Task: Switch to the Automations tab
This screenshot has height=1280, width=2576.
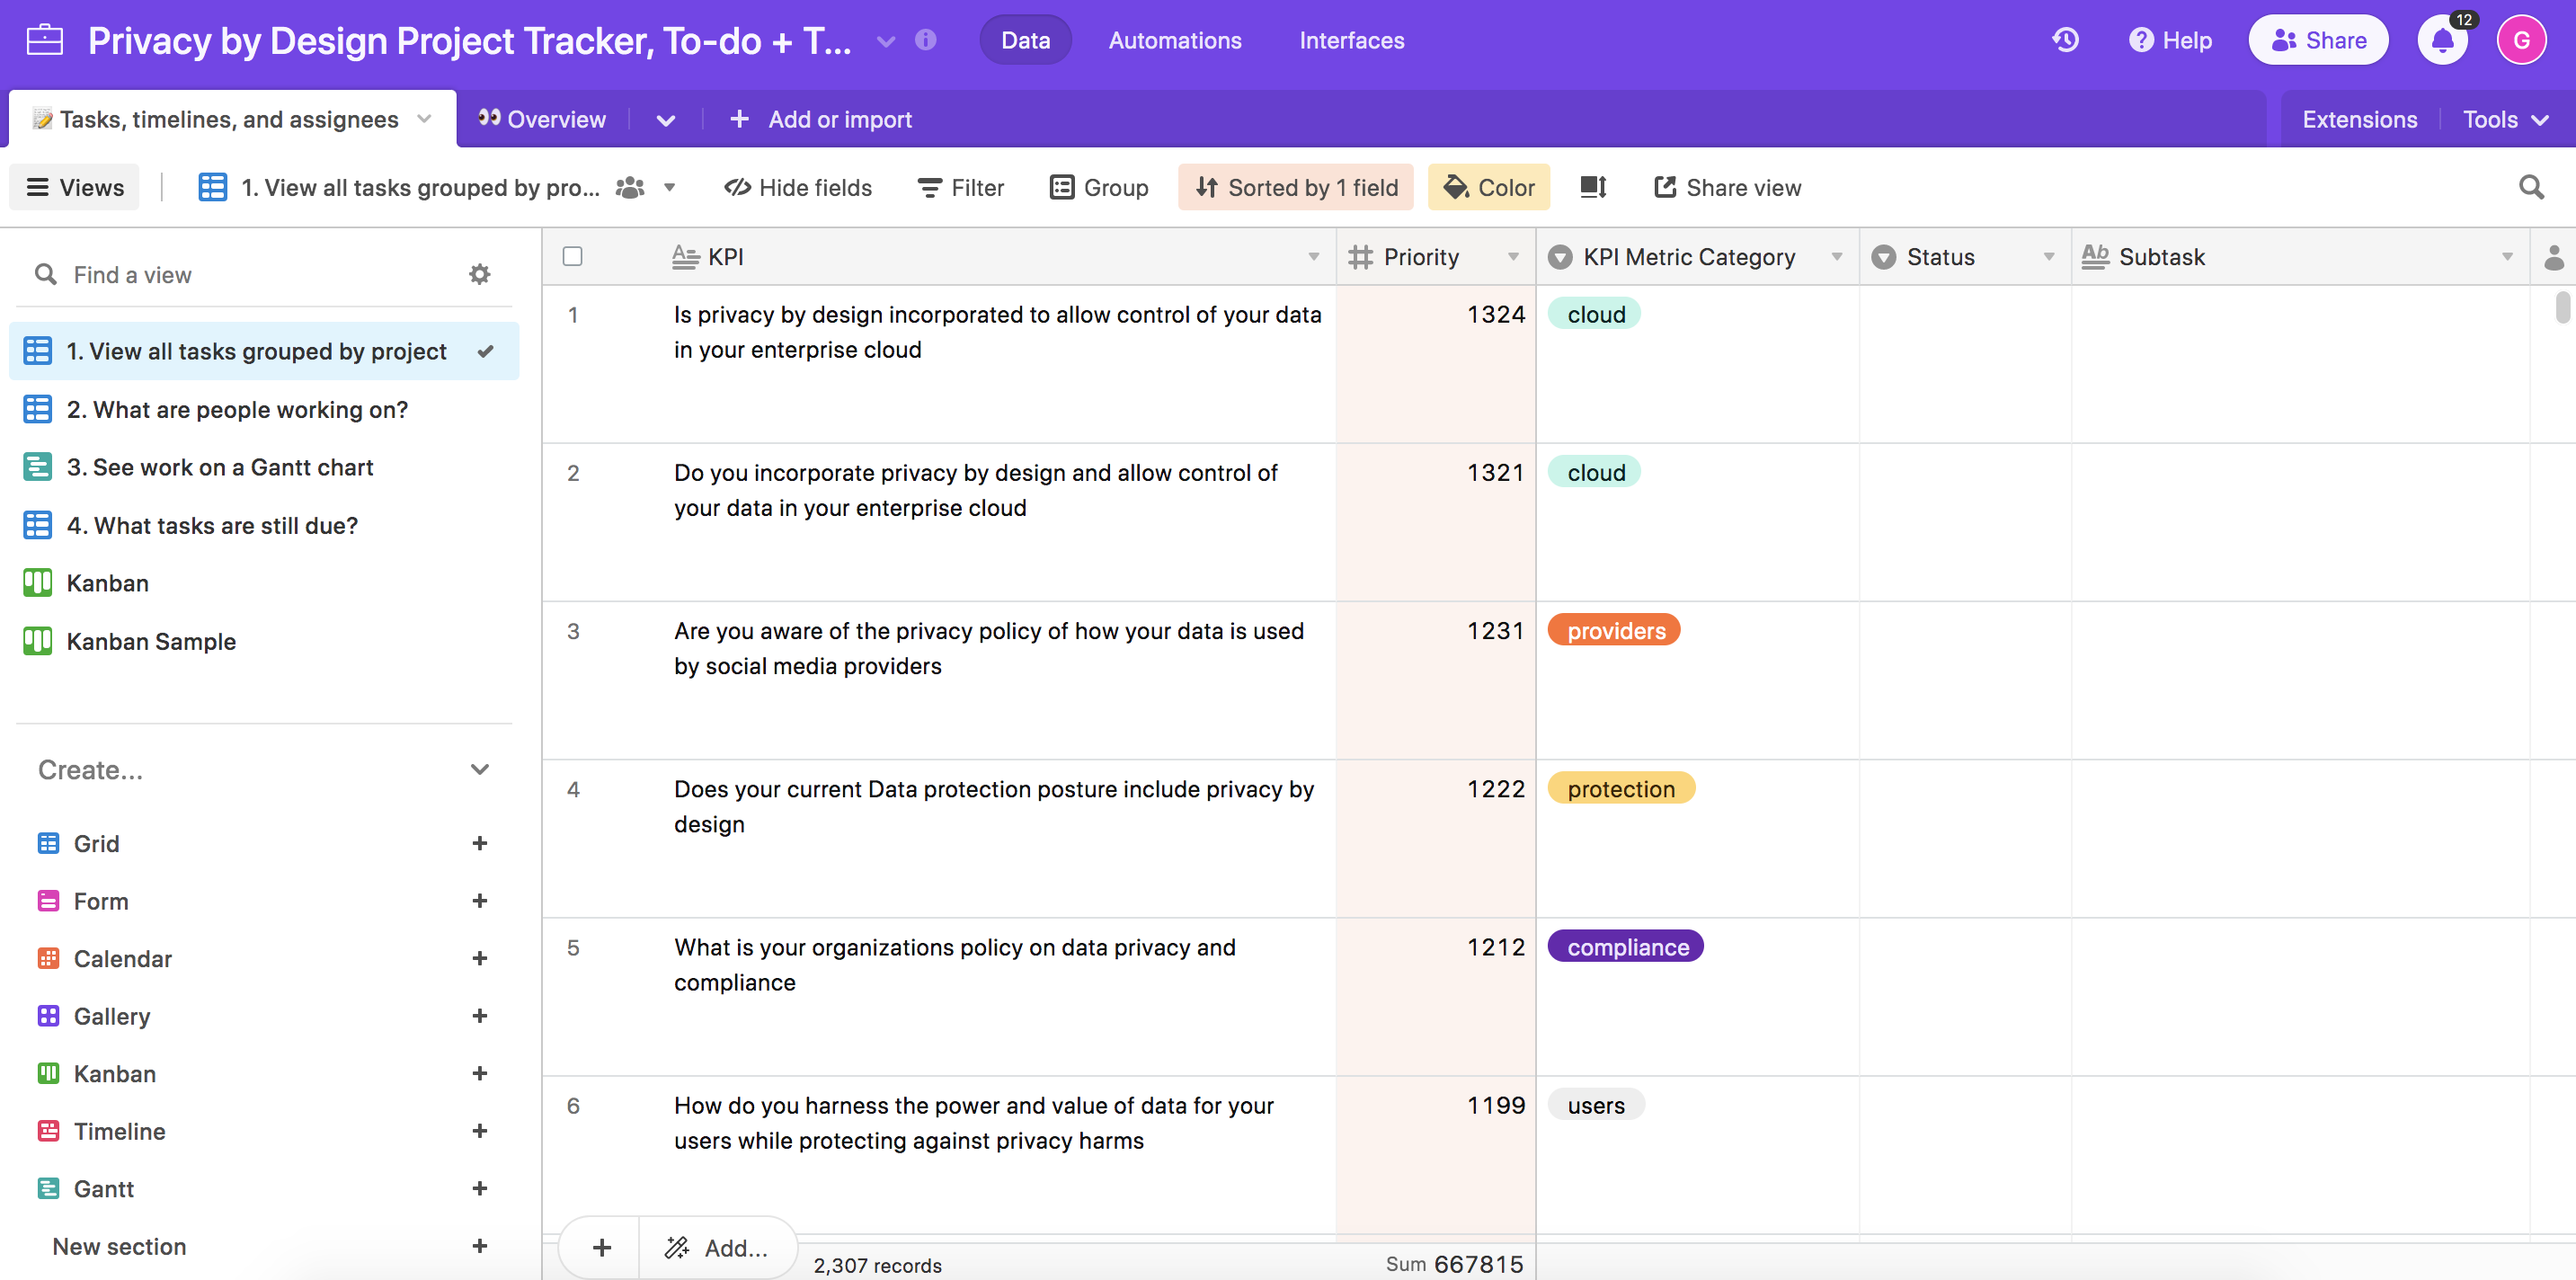Action: click(1175, 40)
